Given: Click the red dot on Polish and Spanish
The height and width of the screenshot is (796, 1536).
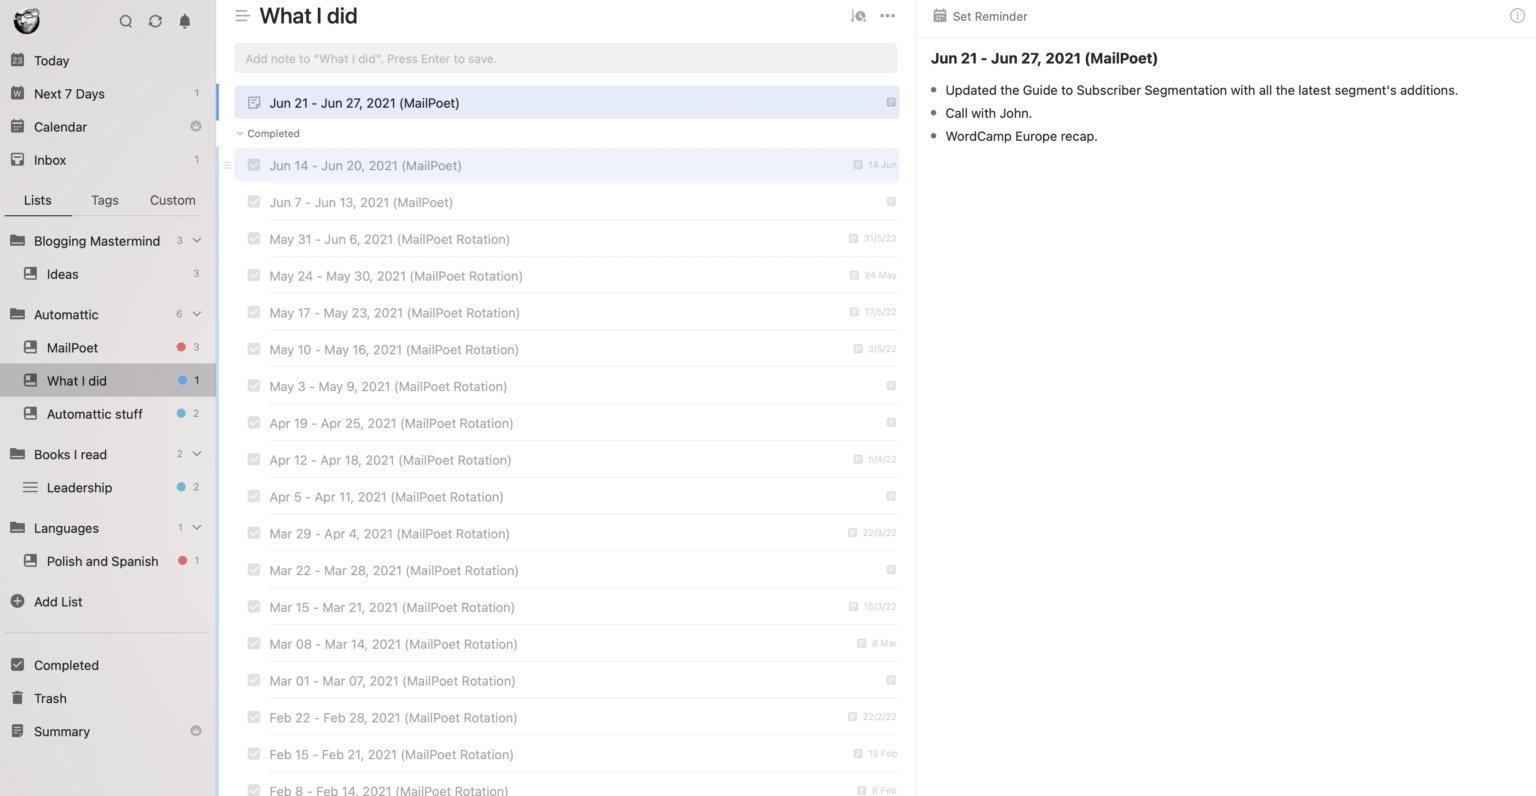Looking at the screenshot, I should (x=182, y=561).
